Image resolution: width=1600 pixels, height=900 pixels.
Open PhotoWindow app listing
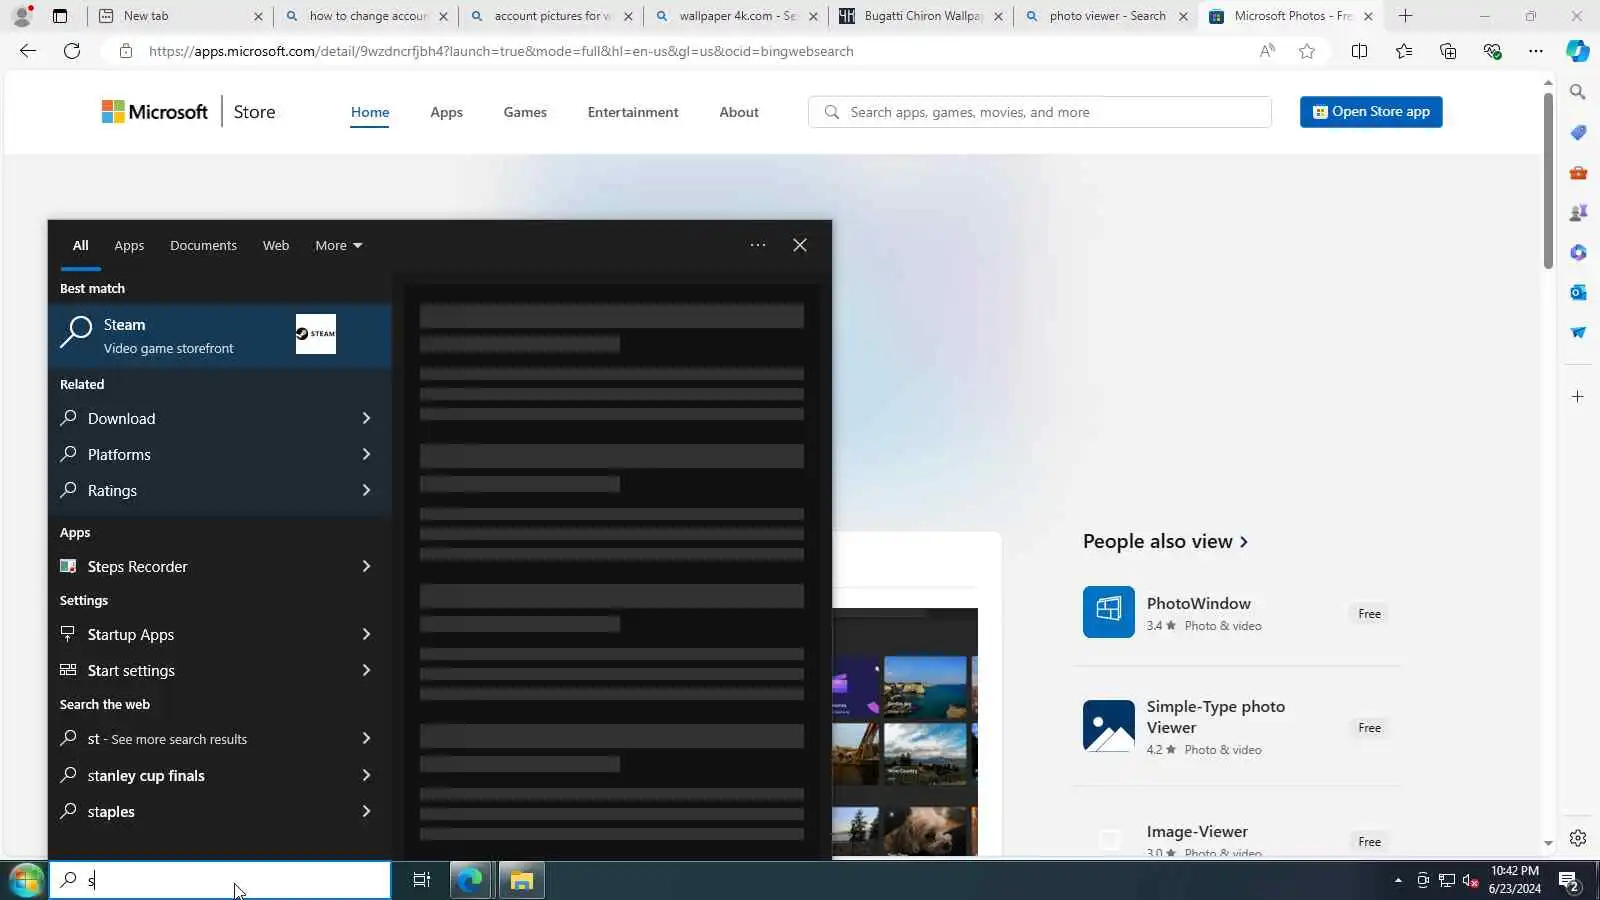(x=1238, y=613)
